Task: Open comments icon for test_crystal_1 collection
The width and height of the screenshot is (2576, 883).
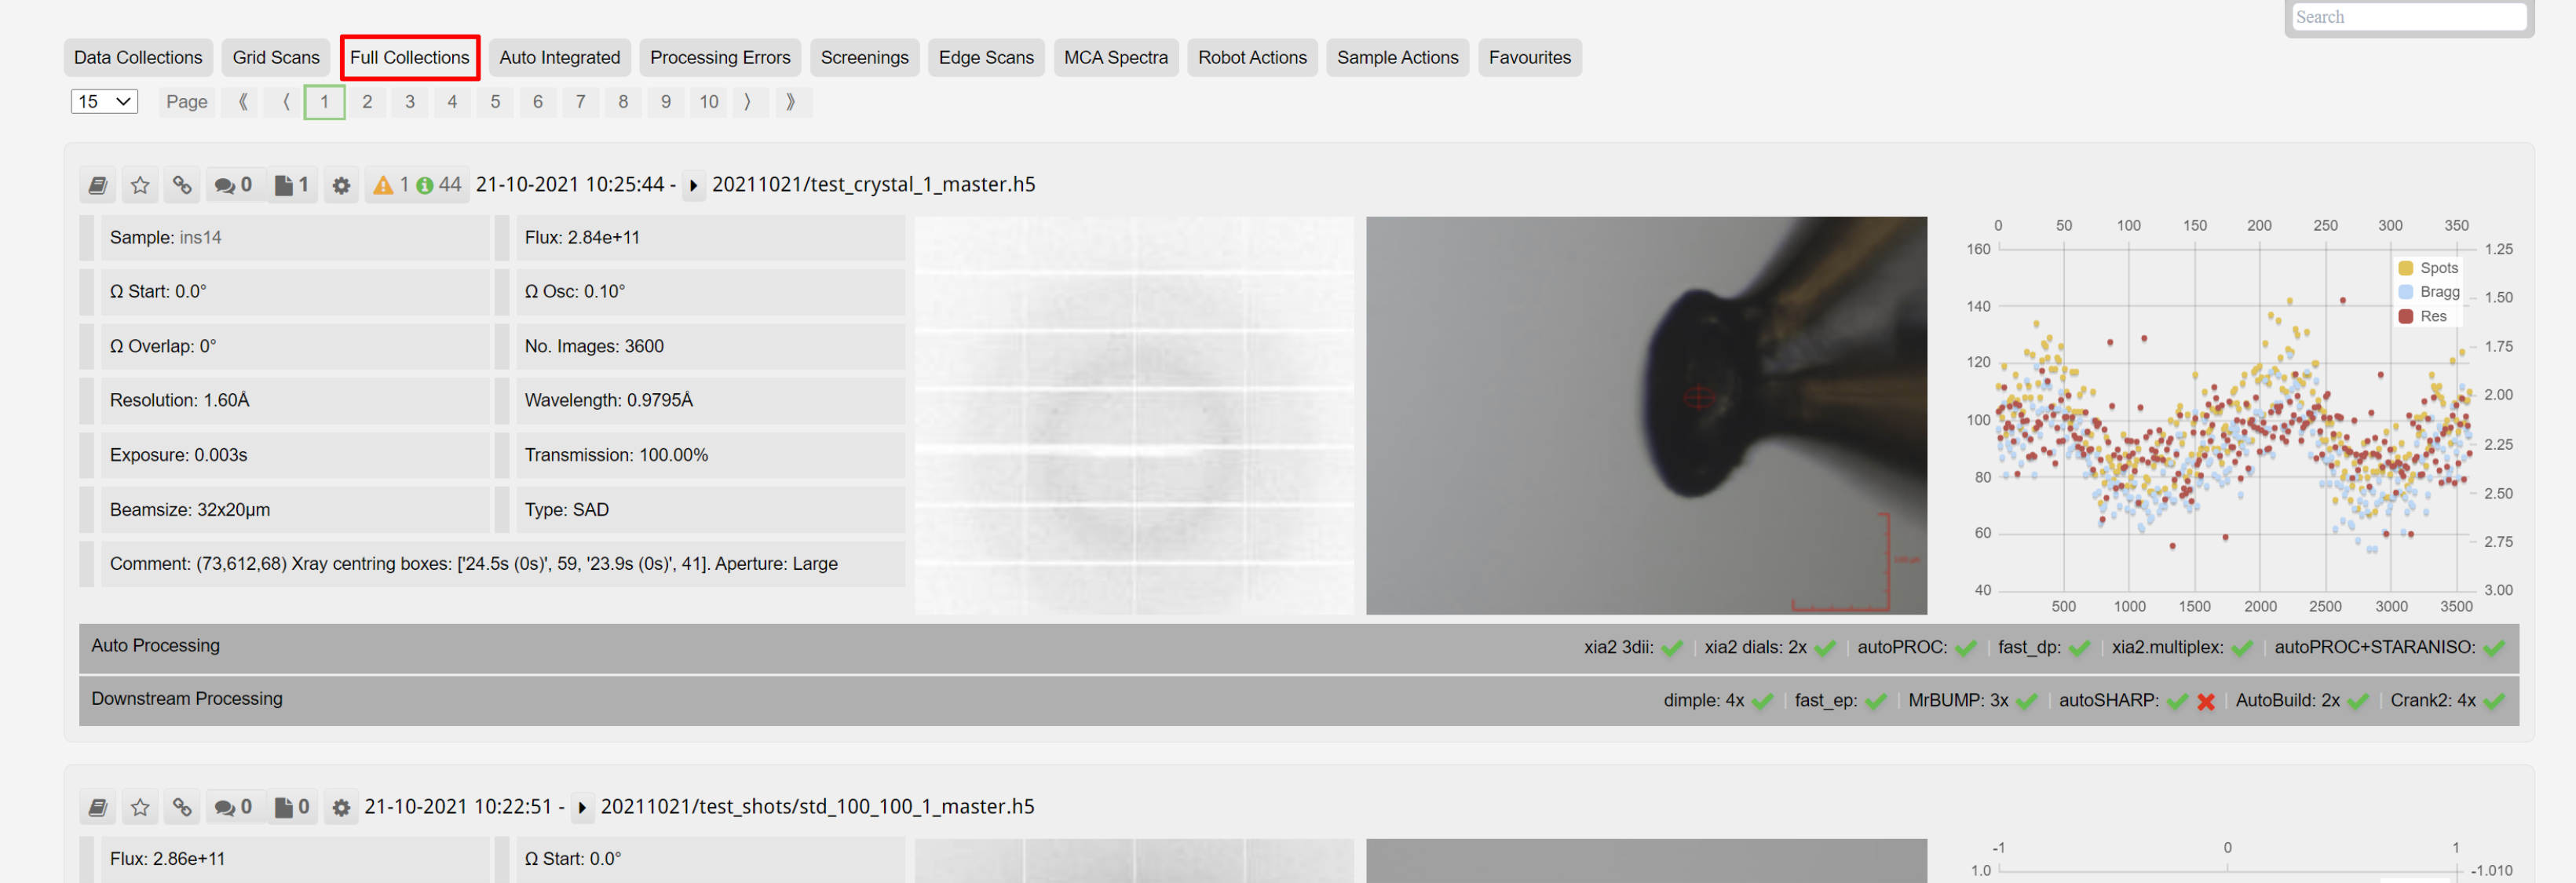Action: coord(233,185)
